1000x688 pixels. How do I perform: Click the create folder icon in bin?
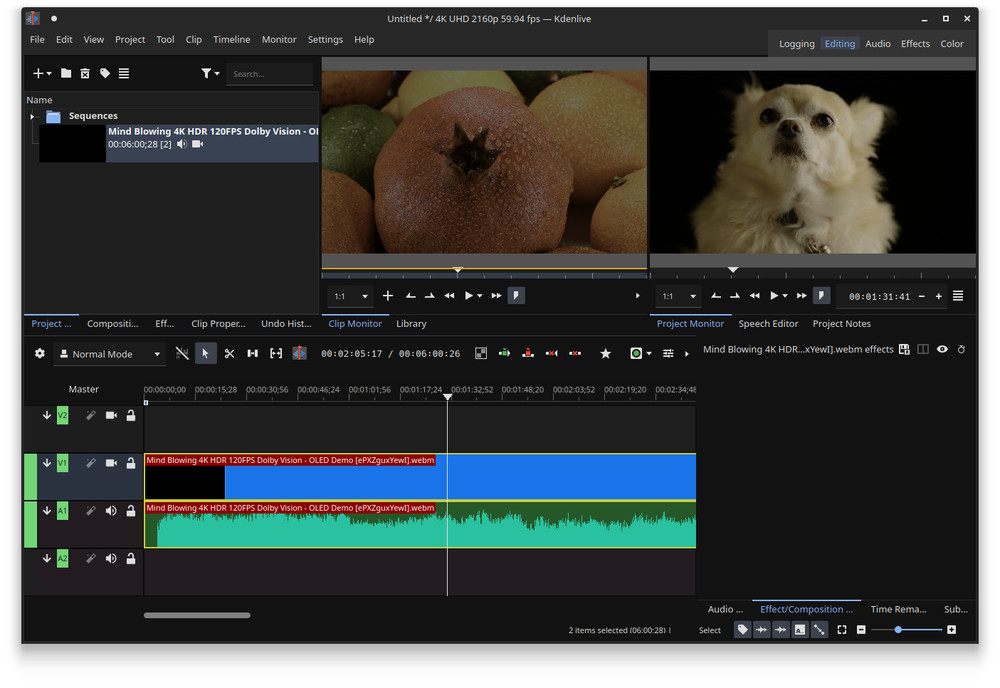(x=66, y=73)
